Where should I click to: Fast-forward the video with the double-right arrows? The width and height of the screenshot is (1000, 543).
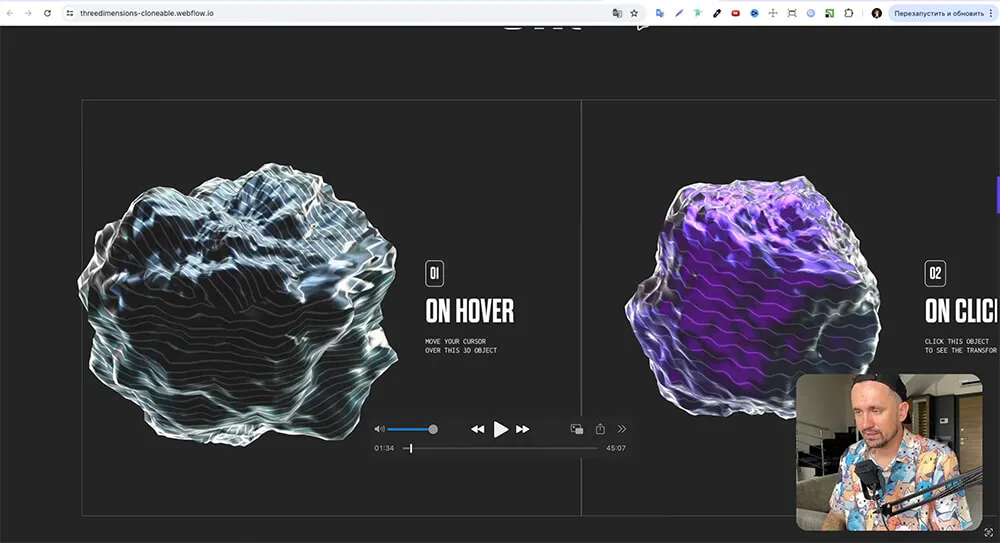523,429
